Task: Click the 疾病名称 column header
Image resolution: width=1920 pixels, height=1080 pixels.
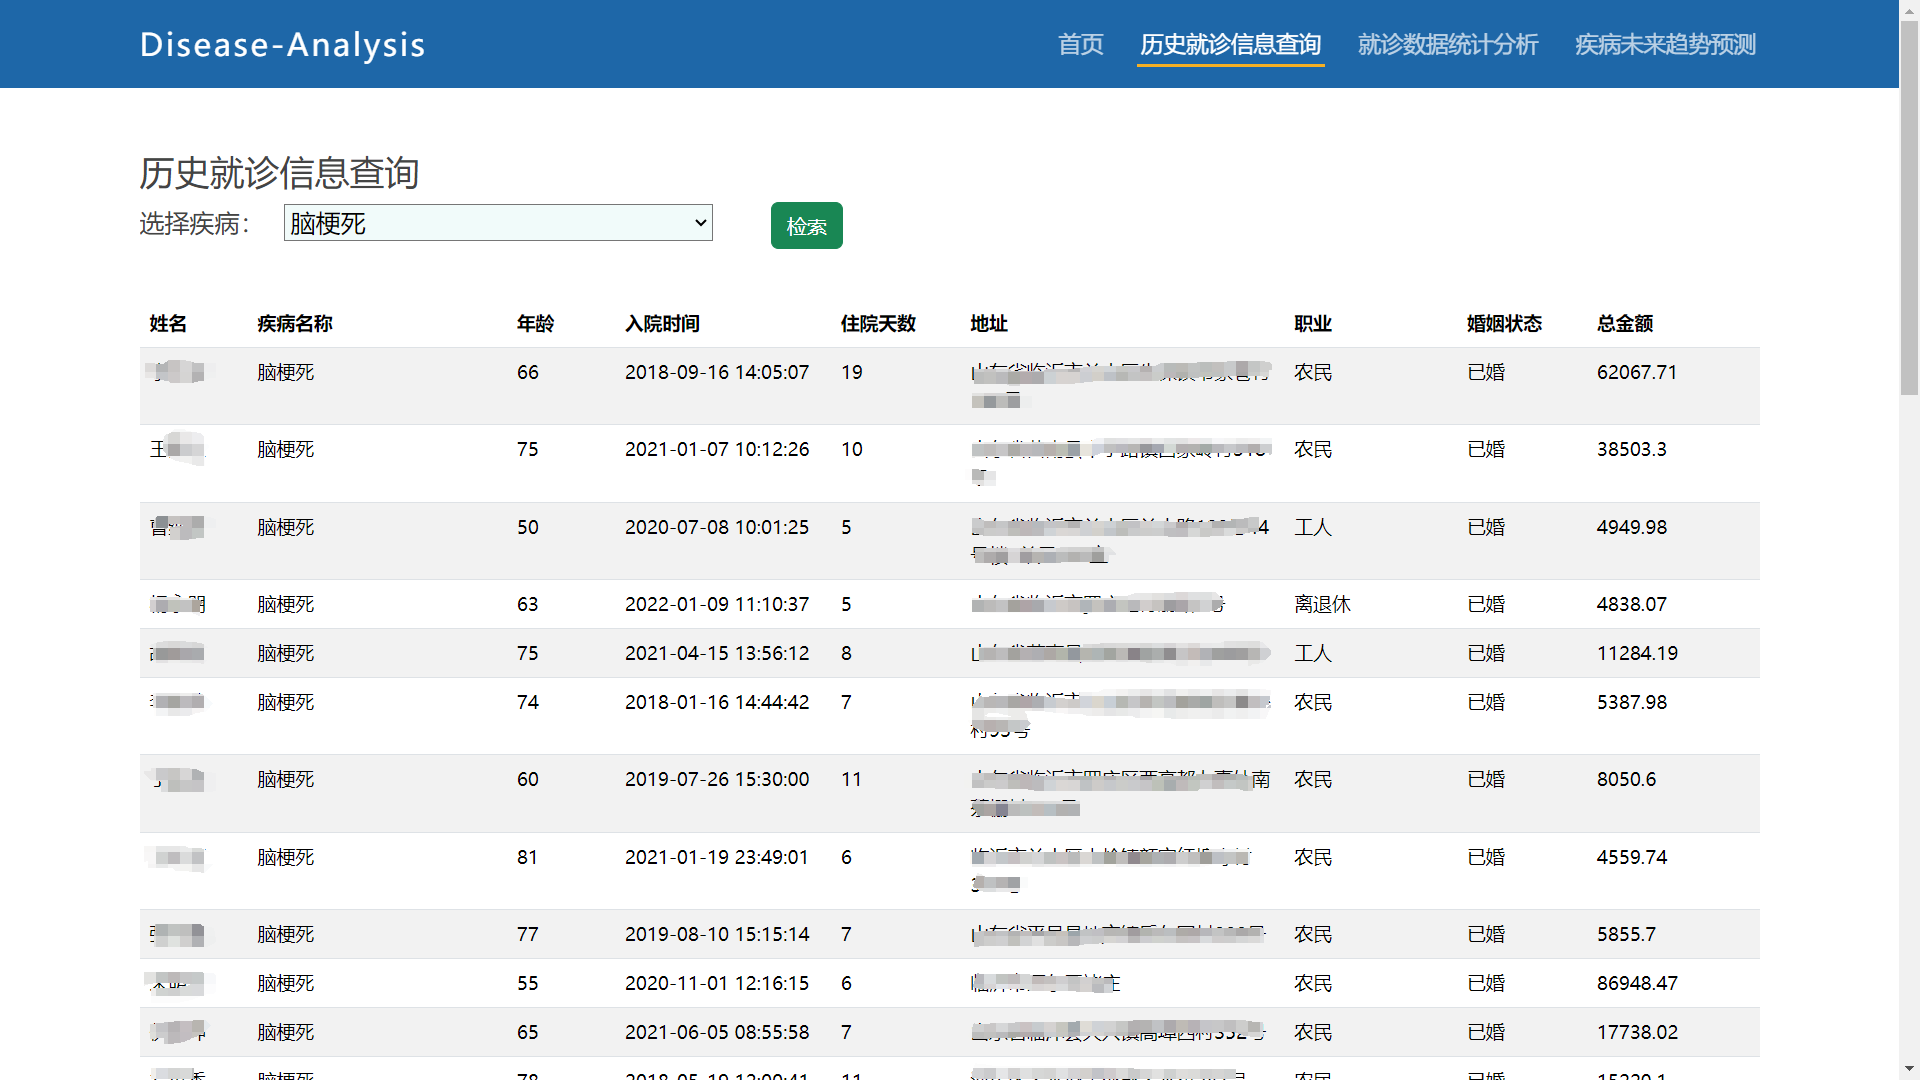Action: pos(294,324)
